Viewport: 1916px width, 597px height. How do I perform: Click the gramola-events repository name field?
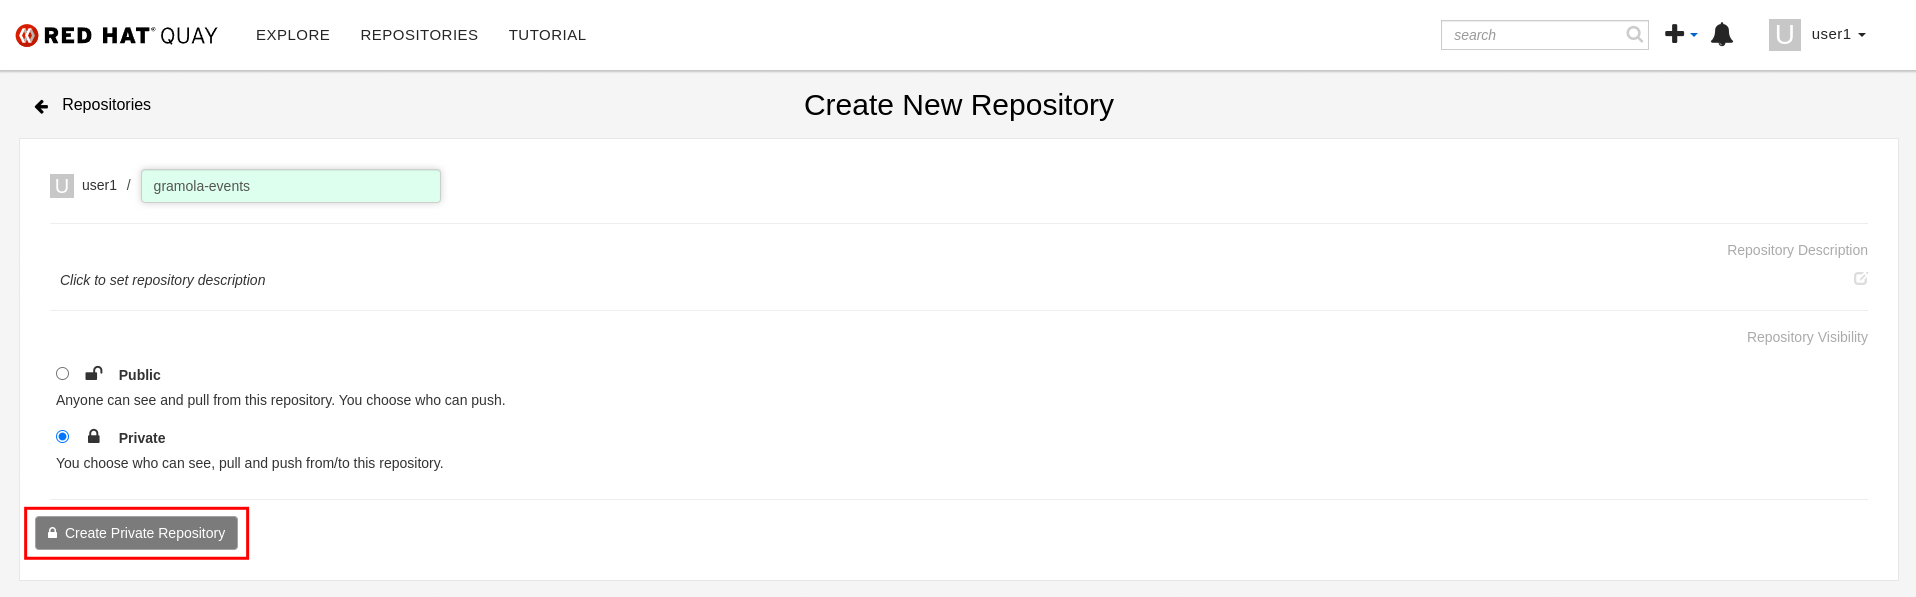290,185
